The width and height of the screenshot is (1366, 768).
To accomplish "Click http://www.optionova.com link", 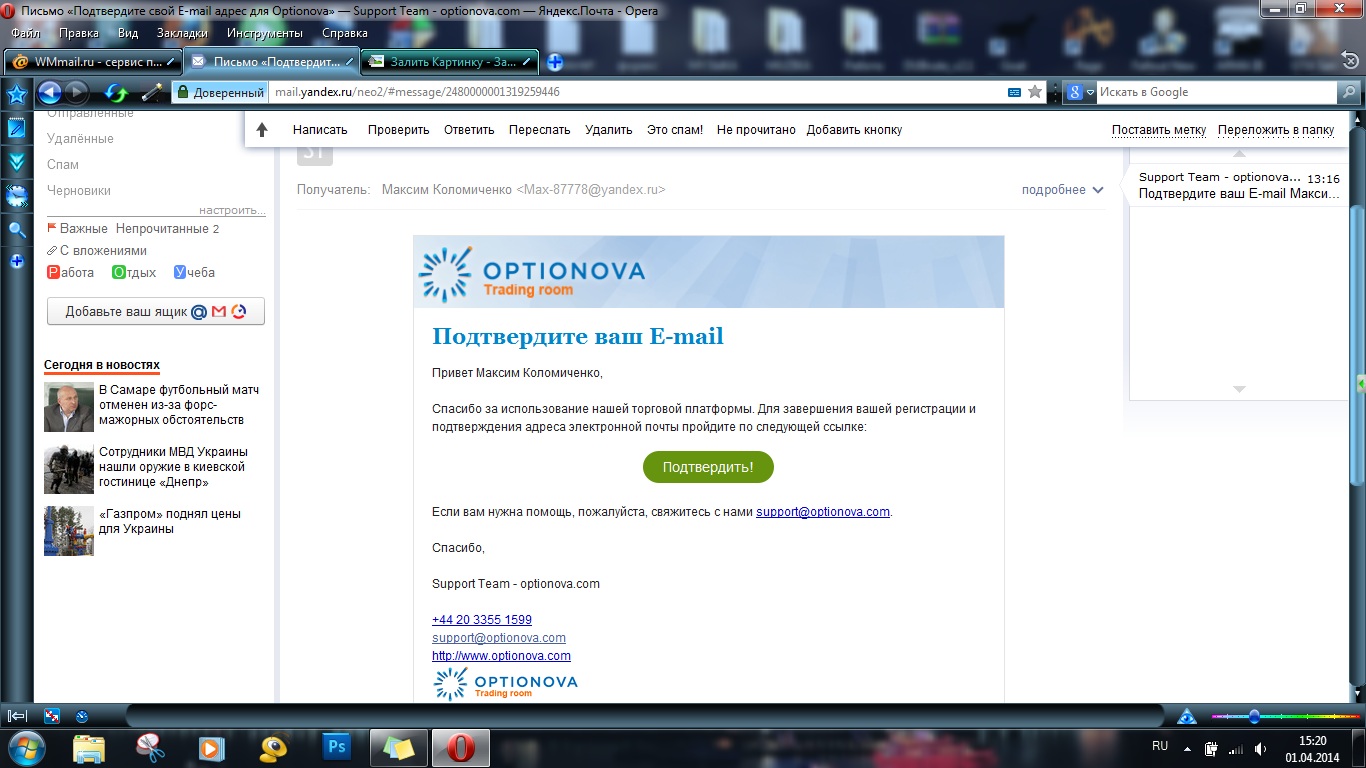I will (x=501, y=656).
